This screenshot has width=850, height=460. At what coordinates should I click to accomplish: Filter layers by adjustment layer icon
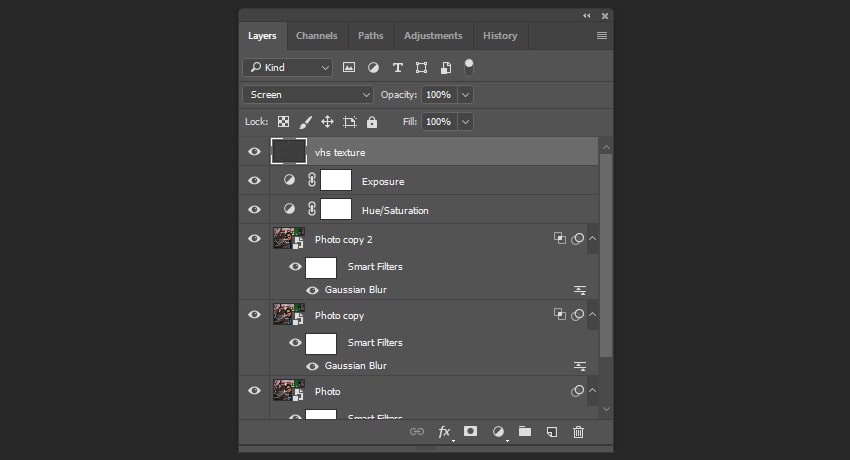[x=374, y=67]
